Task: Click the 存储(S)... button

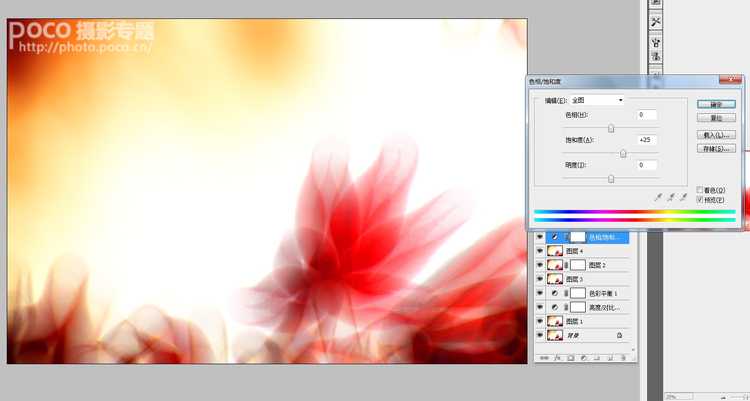Action: point(716,148)
